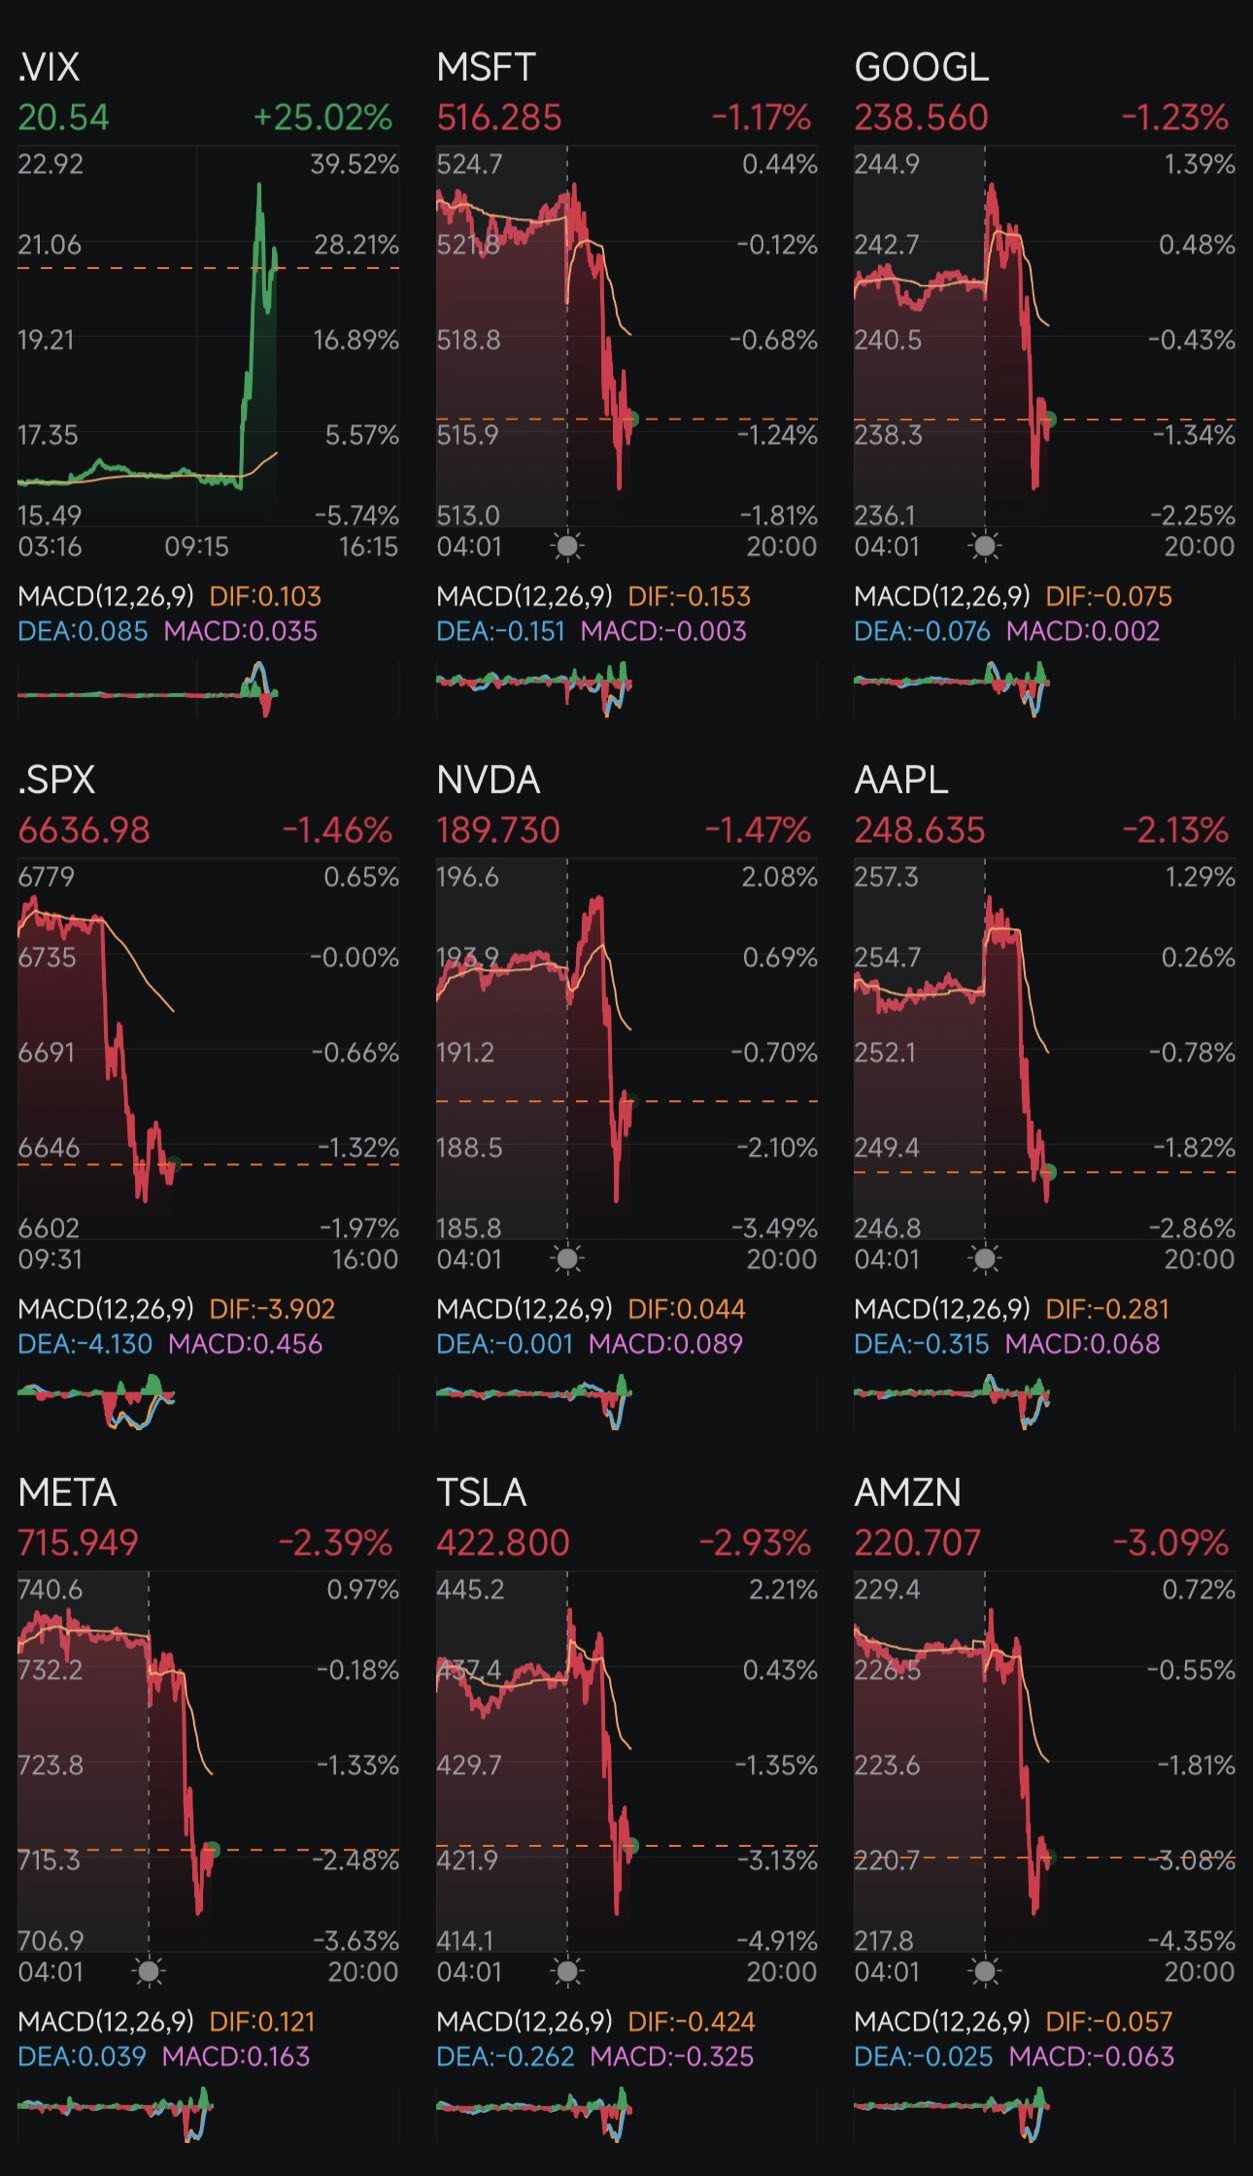Click the sun icon under MSFT chart
The height and width of the screenshot is (2176, 1253).
point(567,546)
